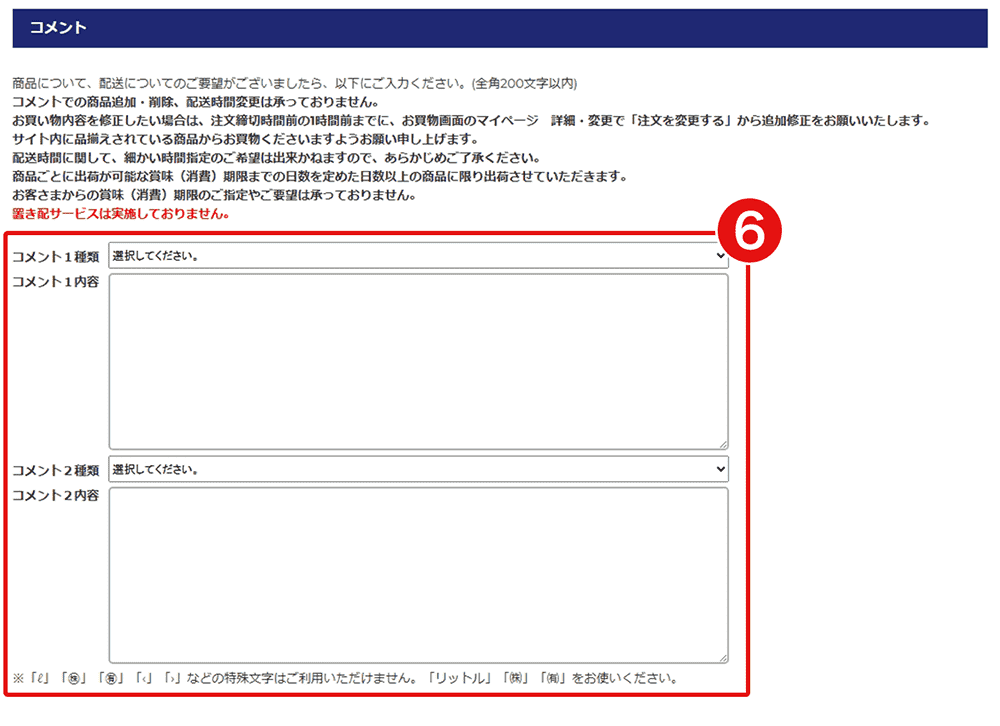Image resolution: width=1000 pixels, height=726 pixels.
Task: Click the コメント2内容 field label
Action: click(55, 495)
